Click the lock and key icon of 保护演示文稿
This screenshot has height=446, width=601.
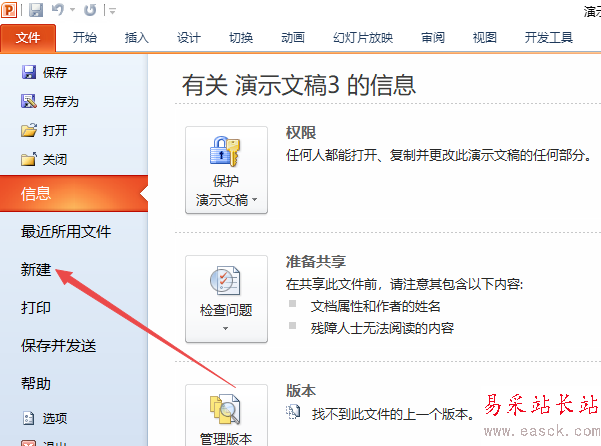tap(225, 151)
